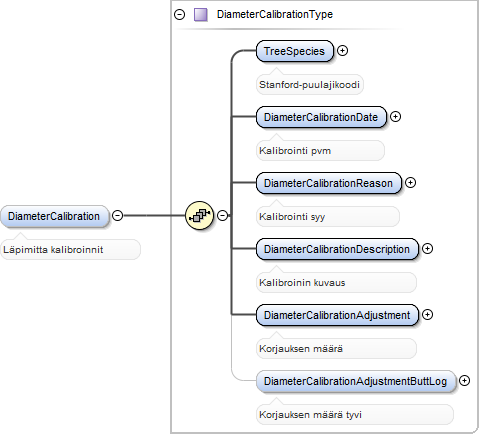Expand the DiameterCalibrationDescription element

coord(427,249)
